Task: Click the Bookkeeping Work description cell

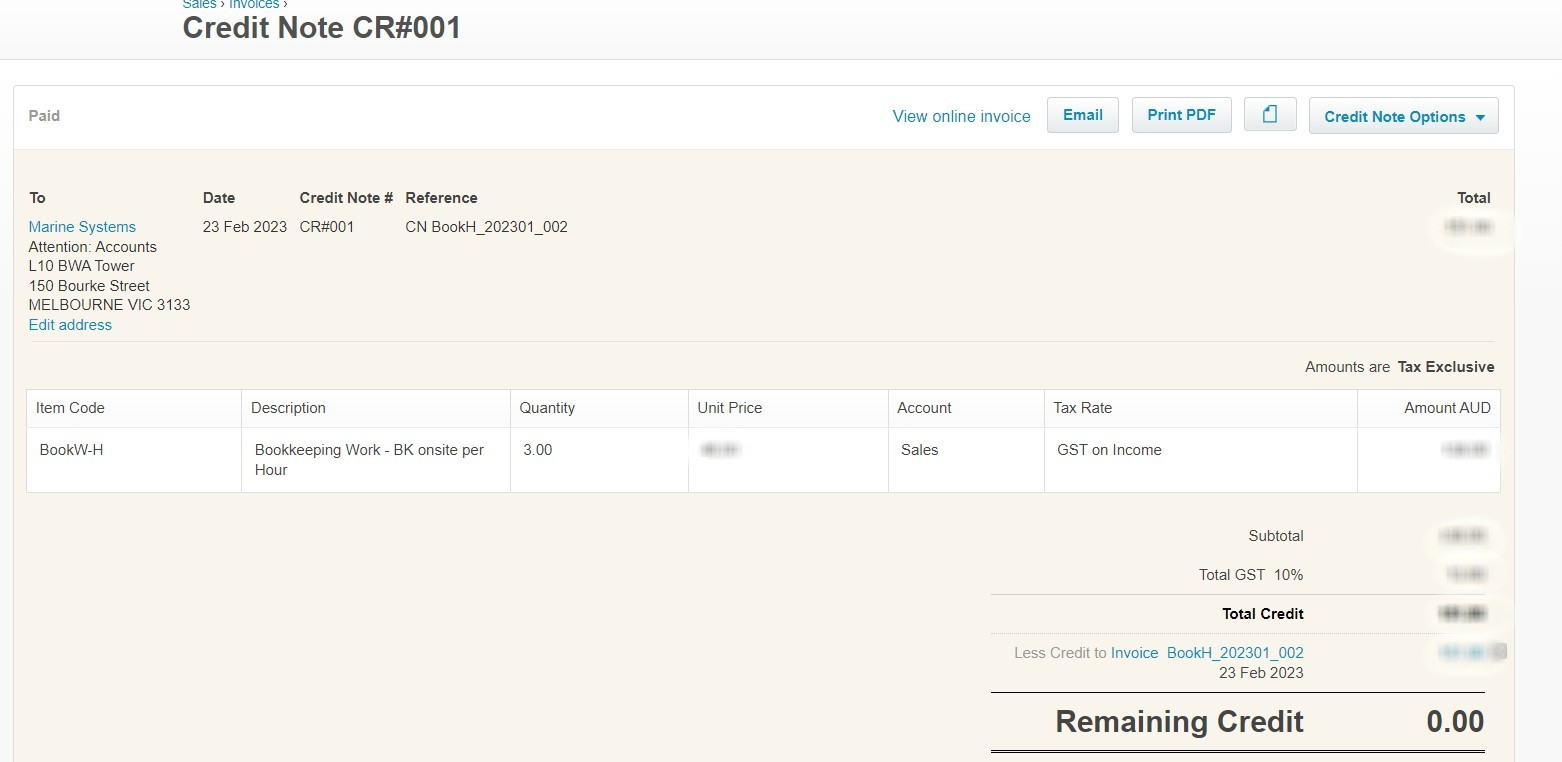Action: coord(369,459)
